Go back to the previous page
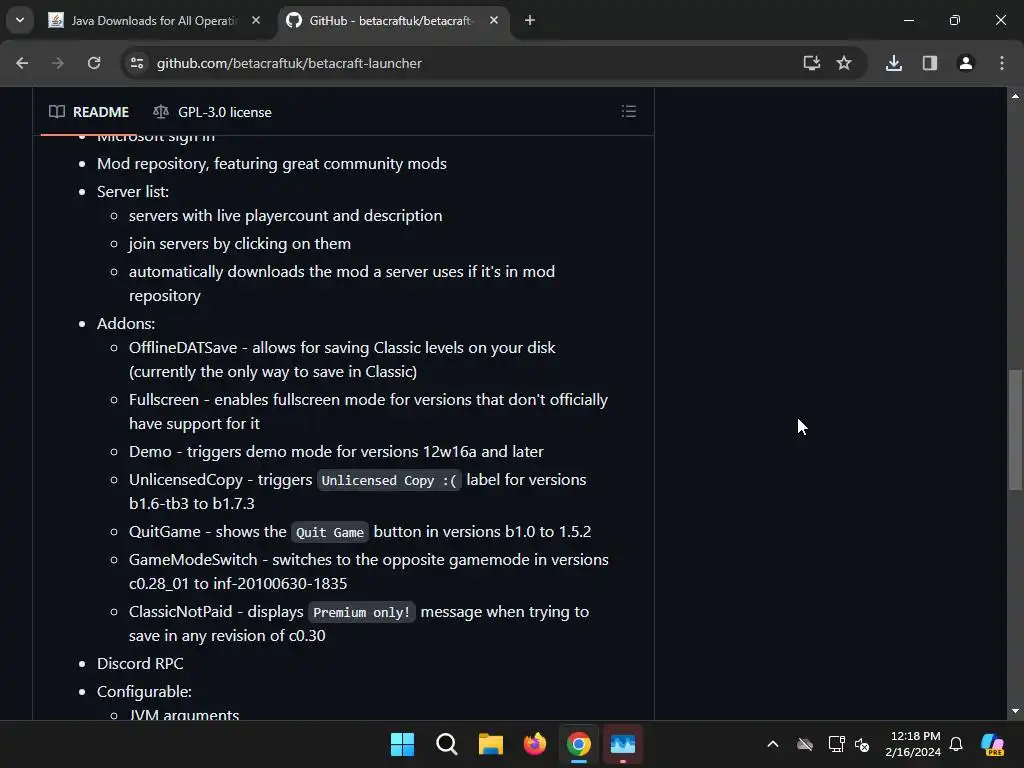The width and height of the screenshot is (1024, 768). [x=22, y=63]
